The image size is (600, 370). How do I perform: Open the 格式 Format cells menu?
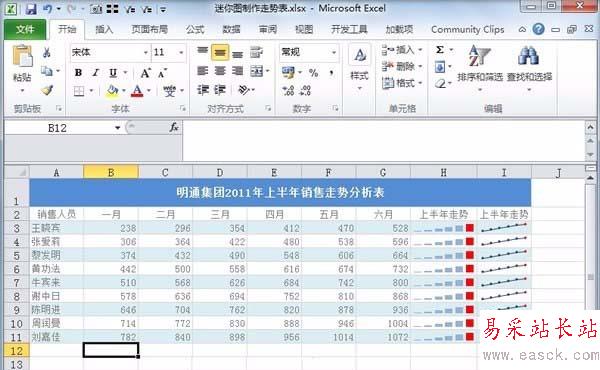point(402,83)
